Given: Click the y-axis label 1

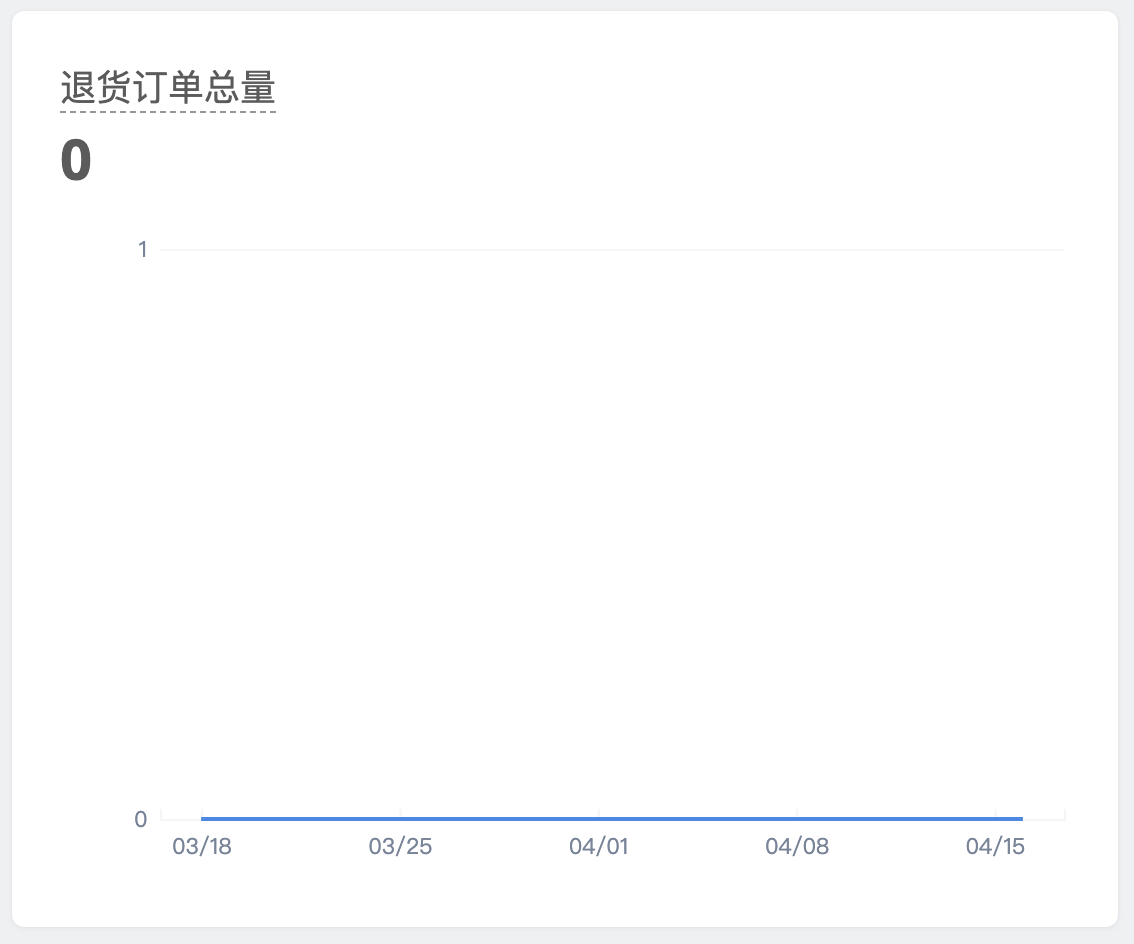Looking at the screenshot, I should click(142, 250).
